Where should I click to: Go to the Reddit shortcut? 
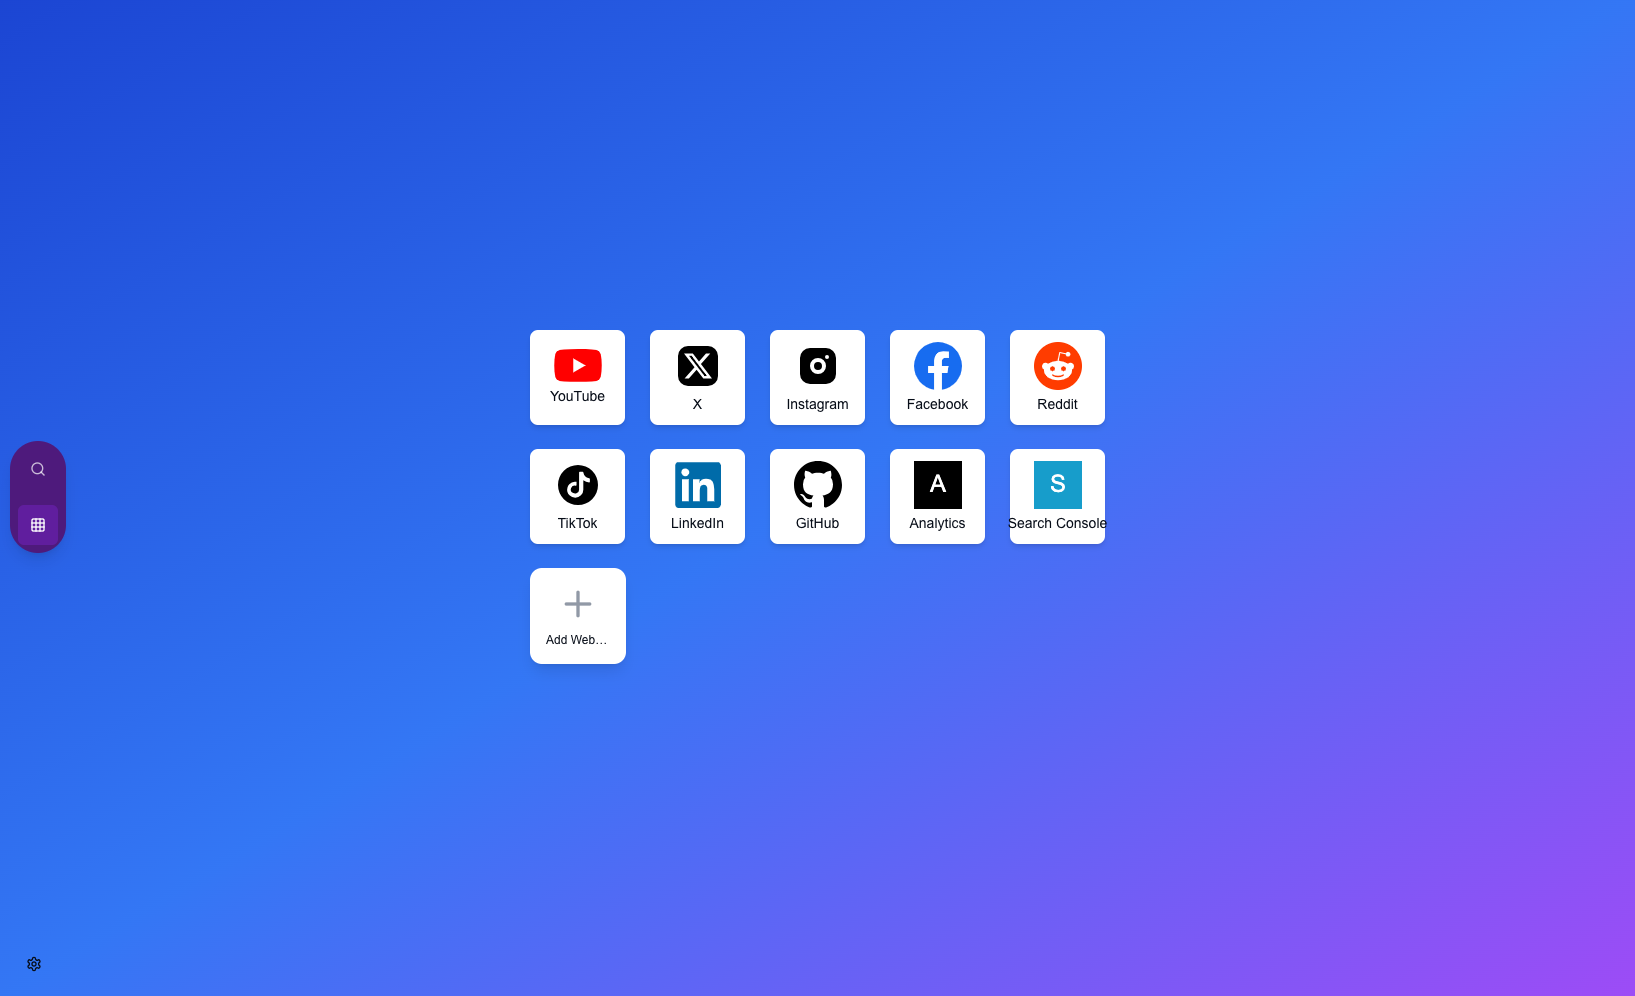pyautogui.click(x=1057, y=377)
